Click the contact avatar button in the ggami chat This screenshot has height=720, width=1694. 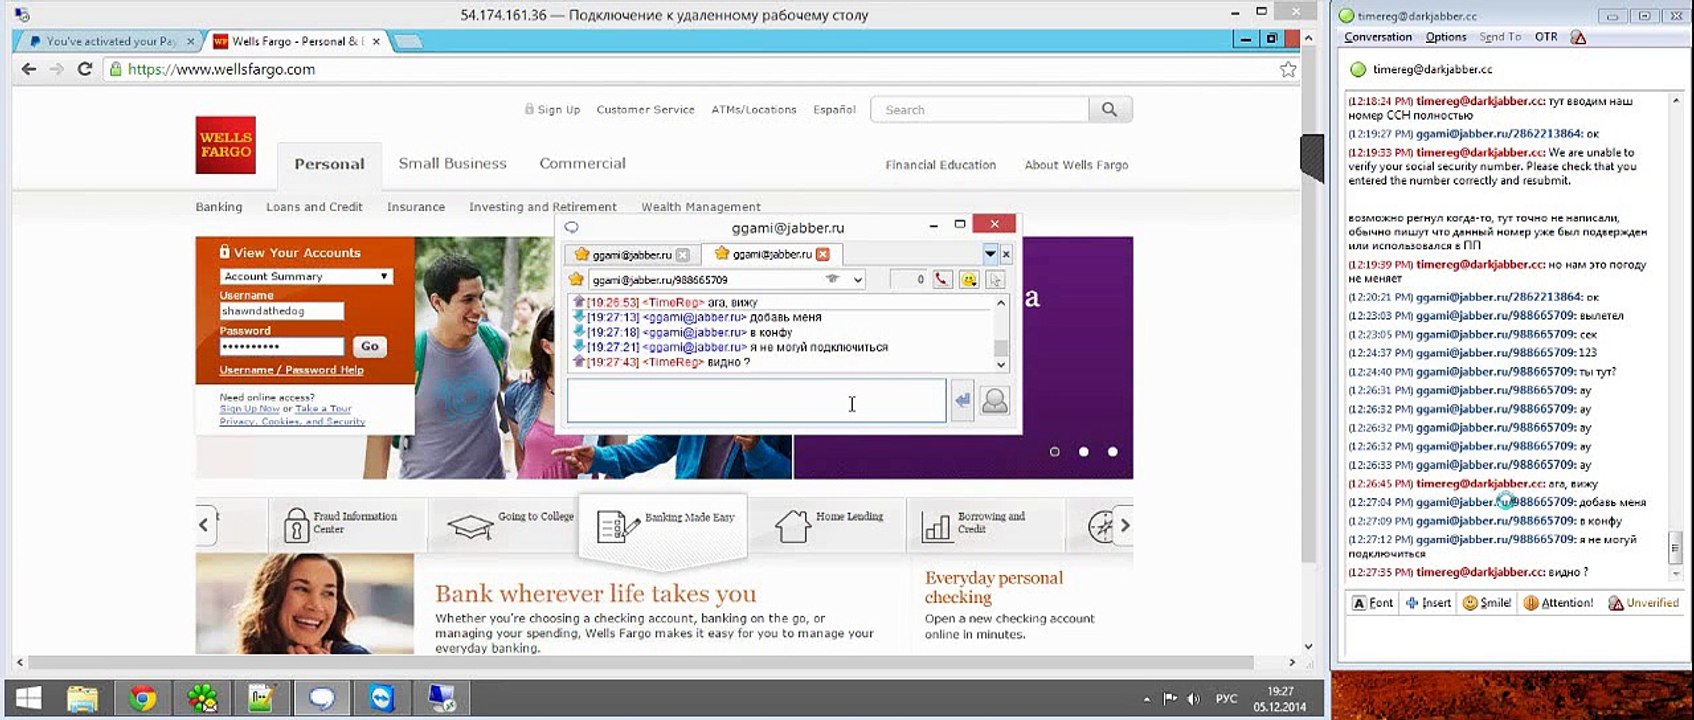994,401
